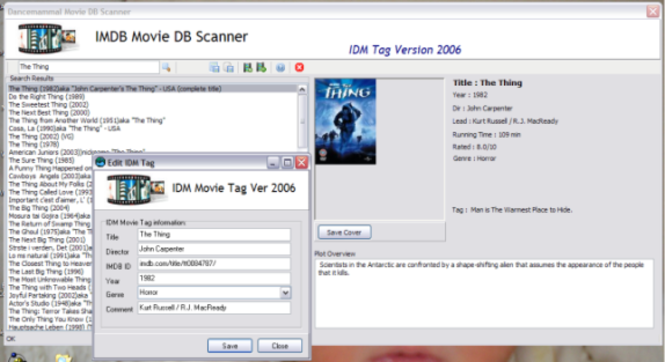
Task: Click the Comment field with Kurt Russell
Action: [x=214, y=308]
